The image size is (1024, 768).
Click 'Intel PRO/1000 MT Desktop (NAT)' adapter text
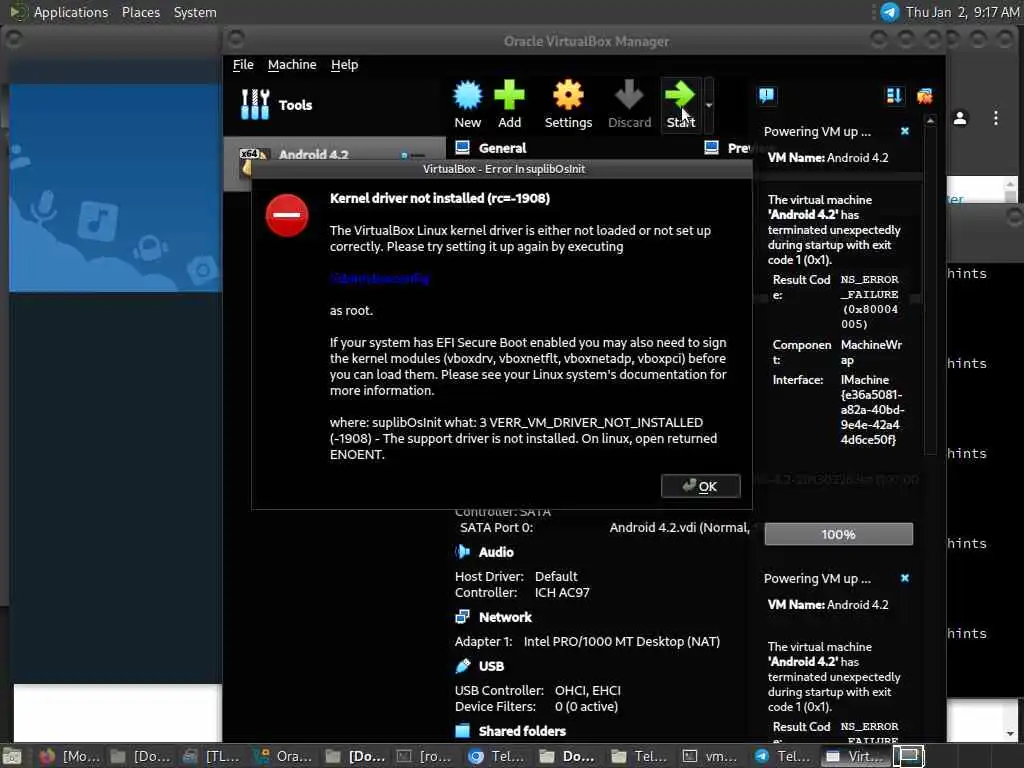point(622,642)
